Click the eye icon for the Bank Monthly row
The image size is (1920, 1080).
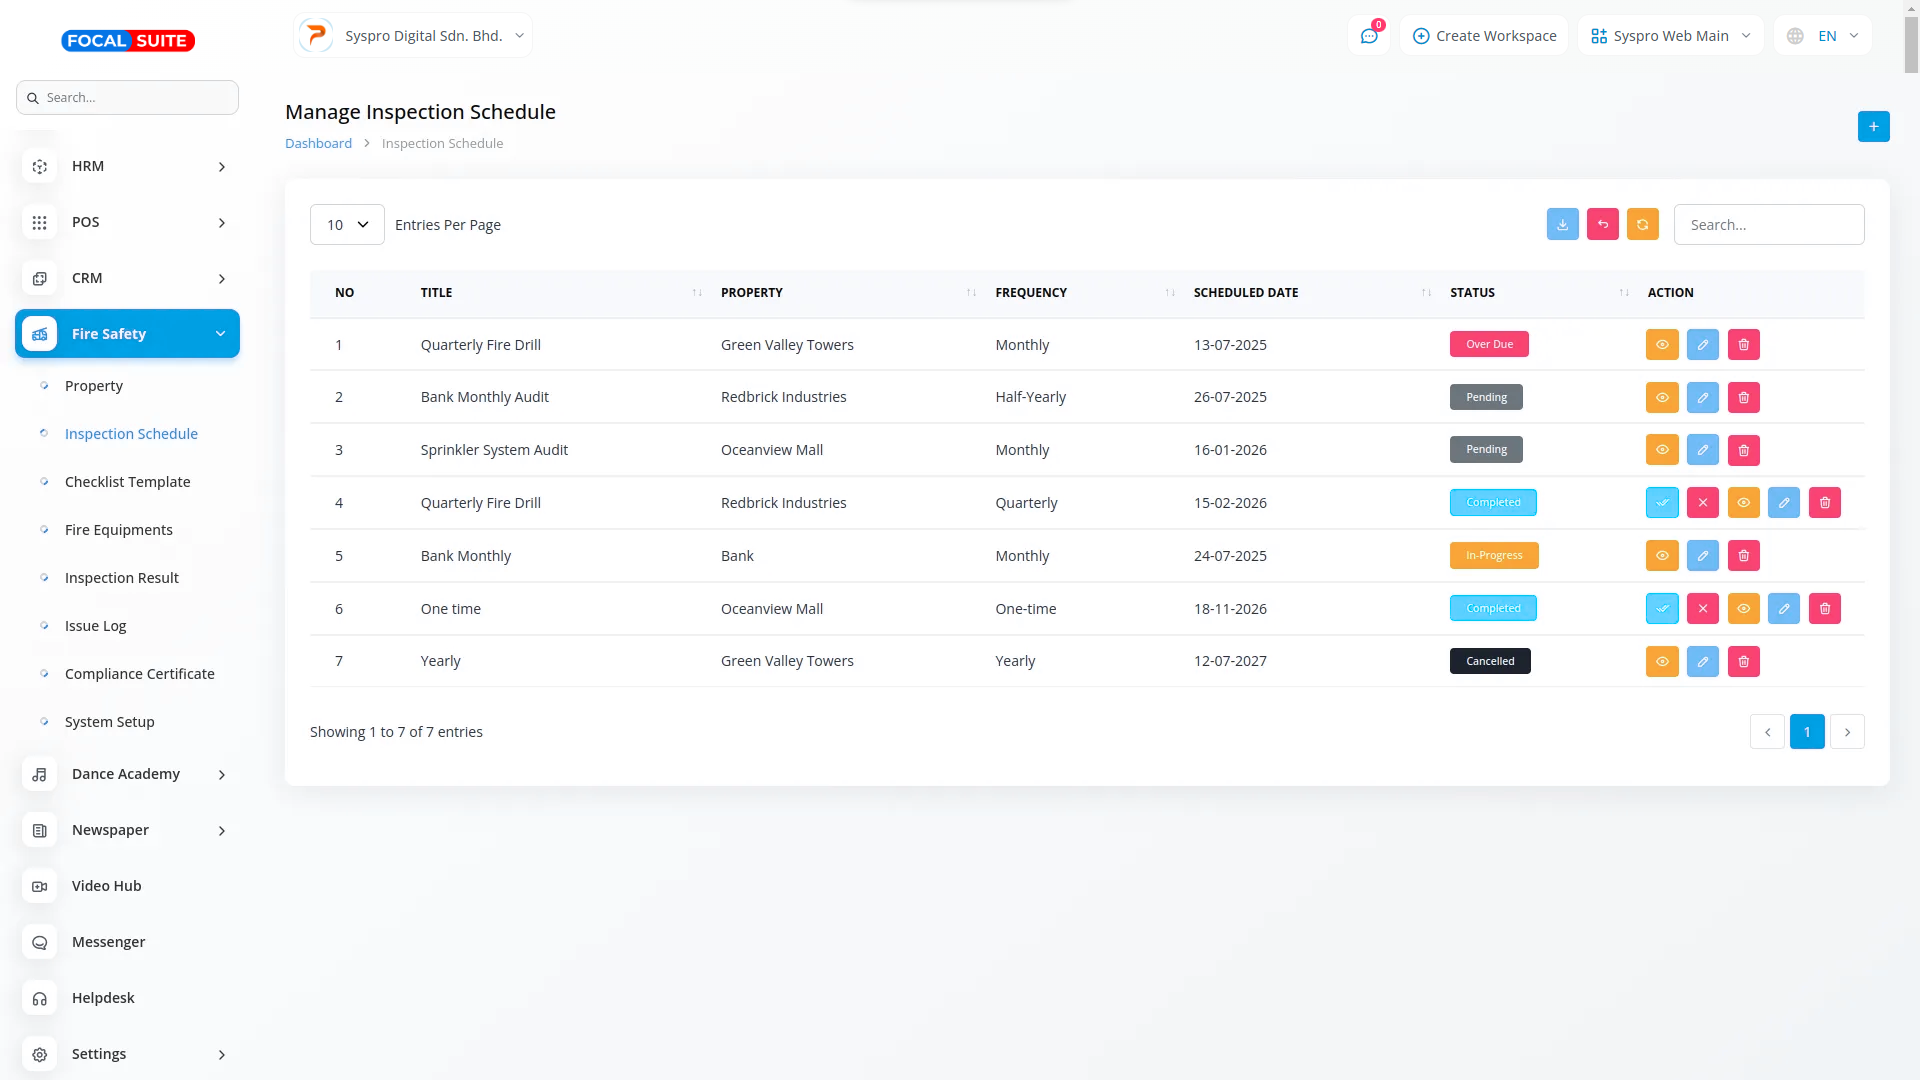1661,556
